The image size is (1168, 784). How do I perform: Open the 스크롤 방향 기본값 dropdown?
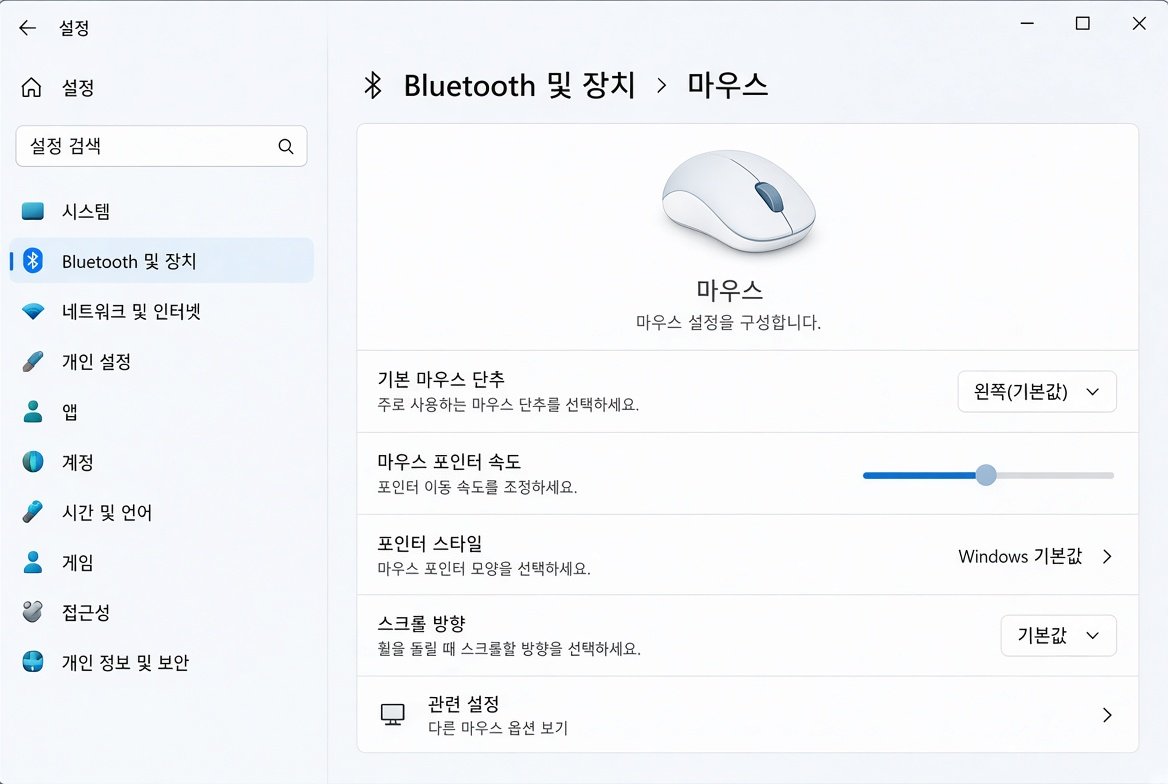[x=1058, y=636]
